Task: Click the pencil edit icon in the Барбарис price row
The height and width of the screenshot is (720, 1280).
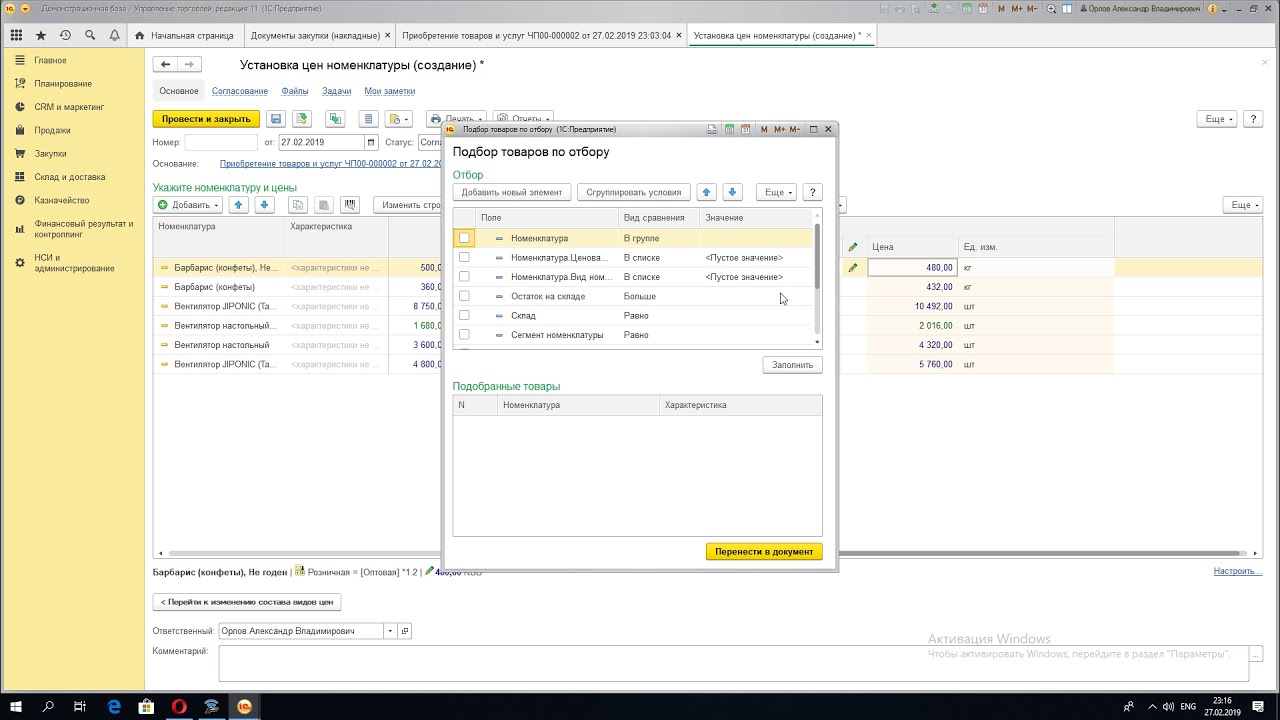Action: tap(853, 267)
